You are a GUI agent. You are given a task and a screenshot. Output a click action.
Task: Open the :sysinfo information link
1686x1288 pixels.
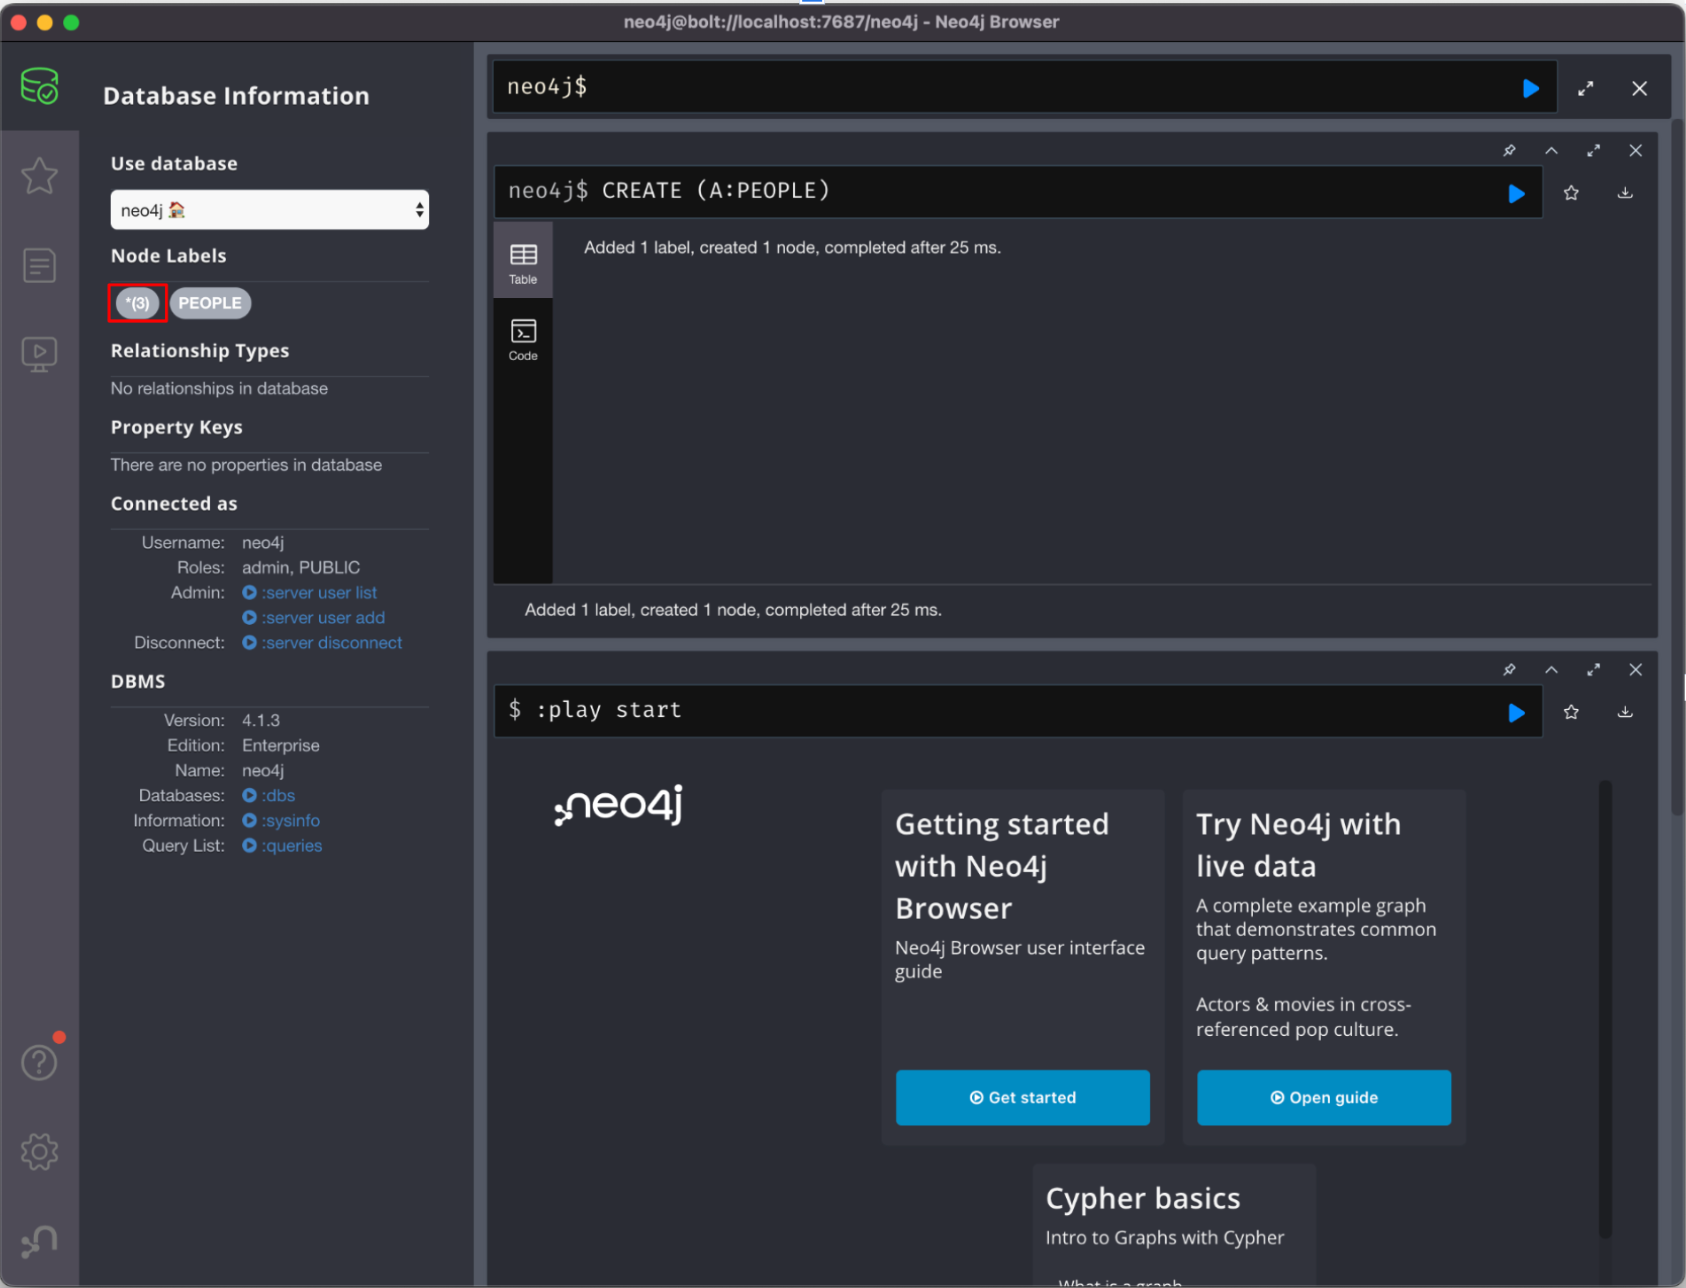281,821
